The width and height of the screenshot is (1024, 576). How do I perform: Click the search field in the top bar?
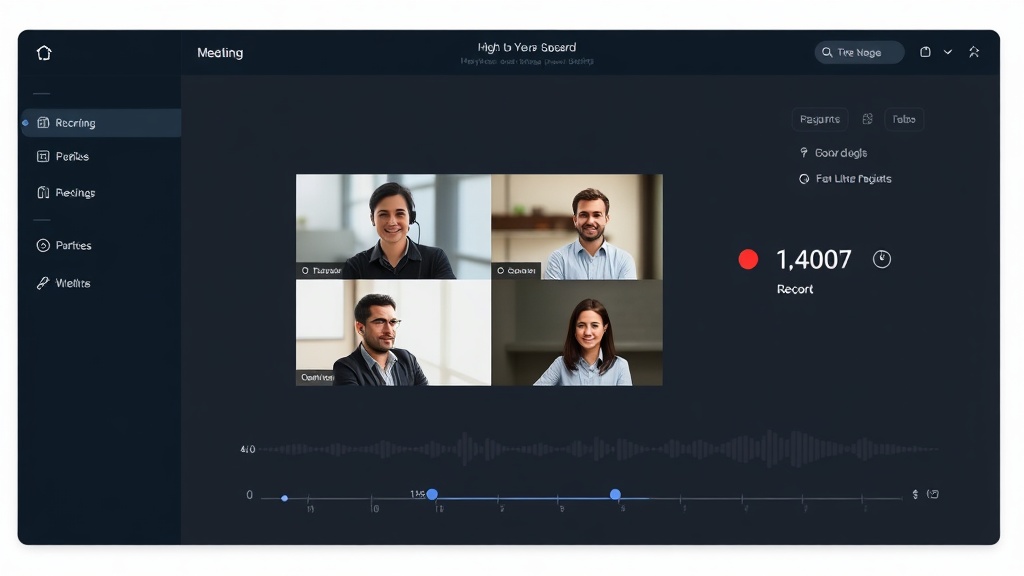coord(858,51)
